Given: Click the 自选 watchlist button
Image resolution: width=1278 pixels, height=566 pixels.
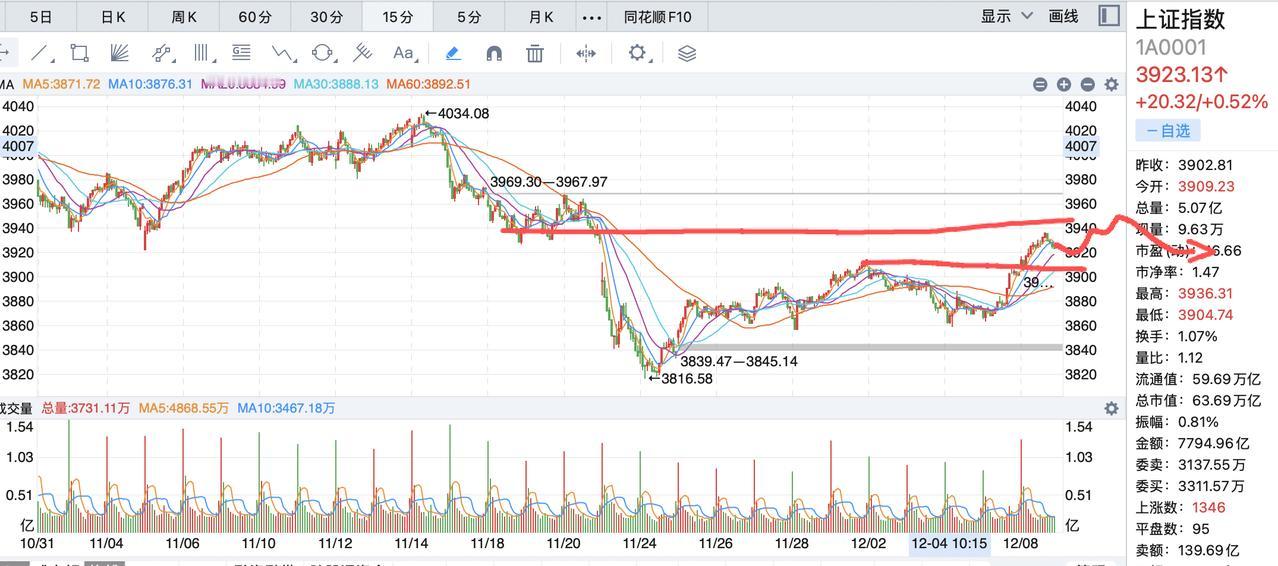Looking at the screenshot, I should tap(1168, 130).
